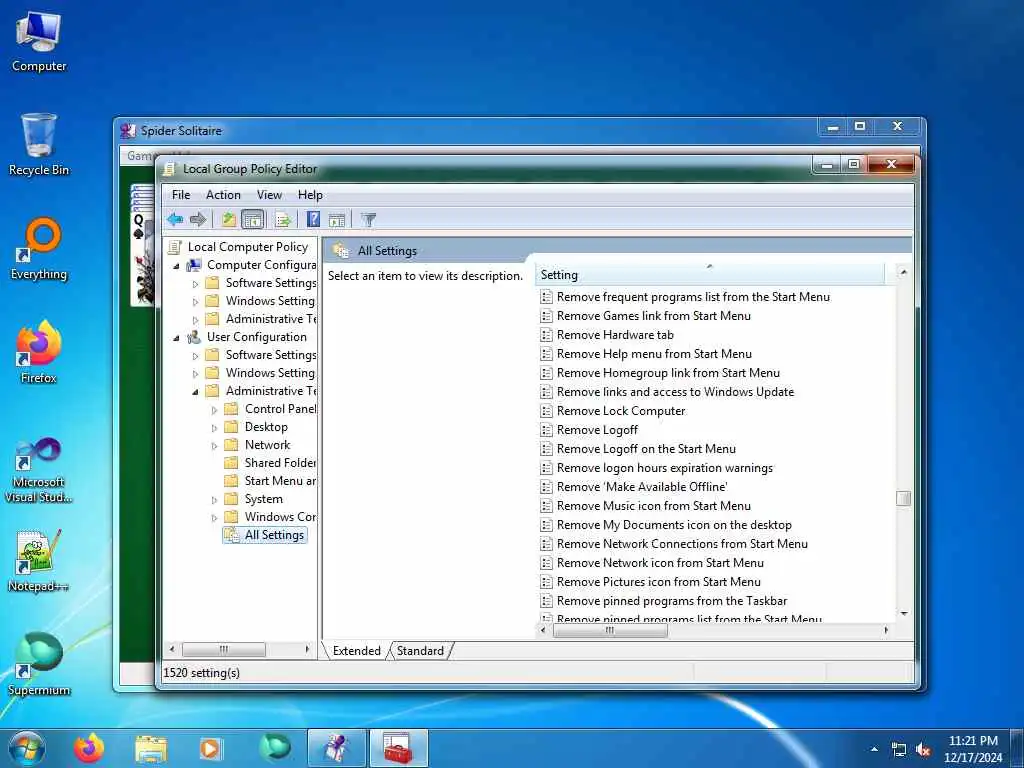Select the Everything desktop shortcut

pyautogui.click(x=39, y=249)
